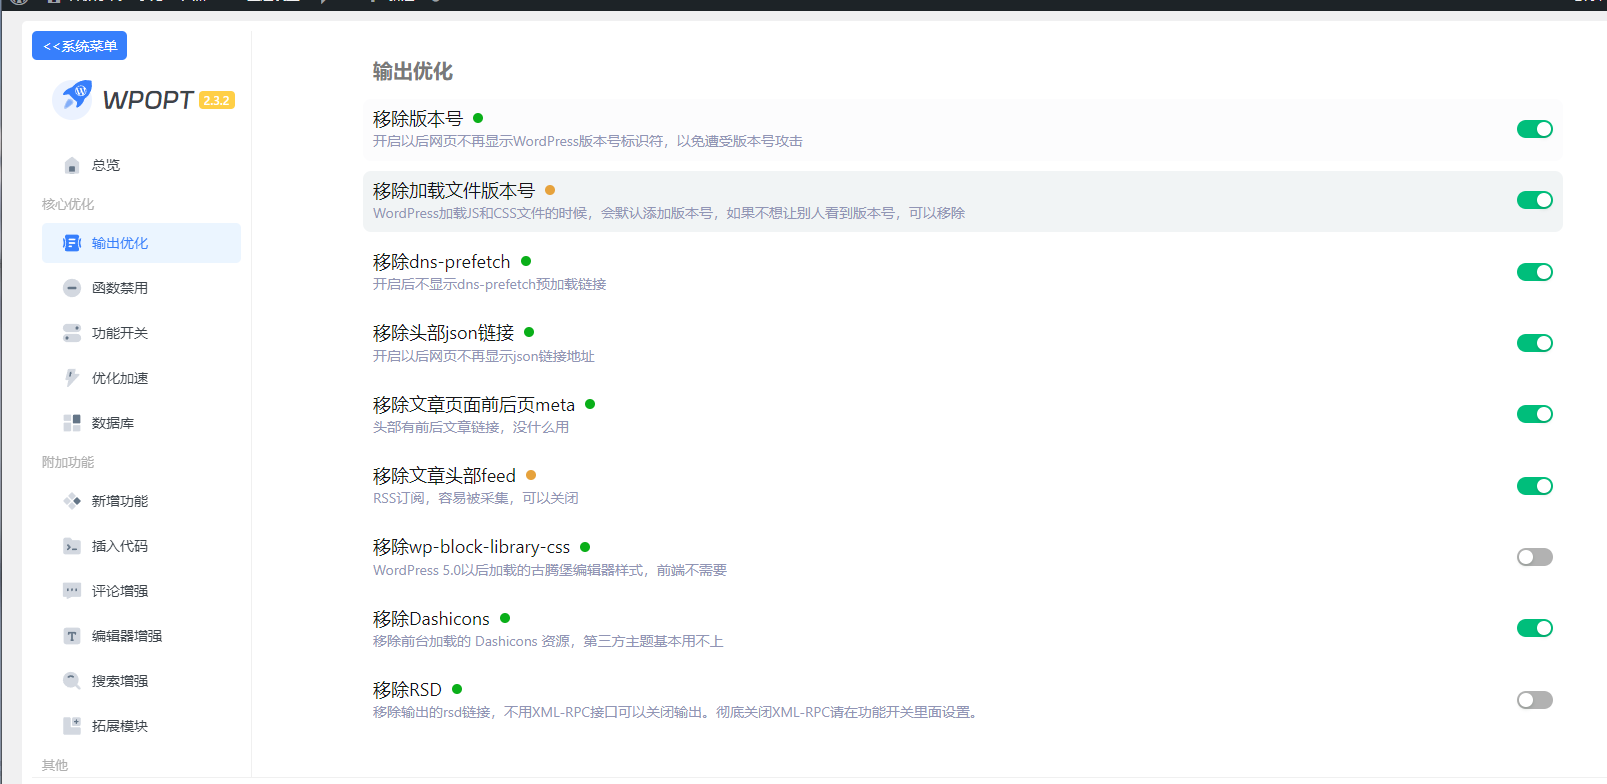Switch off 移除文章头部feed toggle
Viewport: 1607px width, 784px height.
coord(1534,486)
